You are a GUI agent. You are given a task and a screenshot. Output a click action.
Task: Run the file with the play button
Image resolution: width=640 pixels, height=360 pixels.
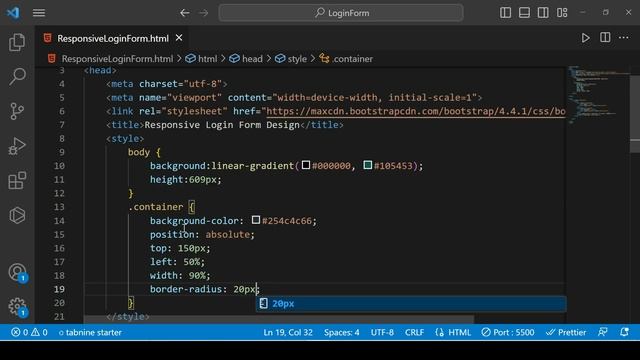point(585,38)
